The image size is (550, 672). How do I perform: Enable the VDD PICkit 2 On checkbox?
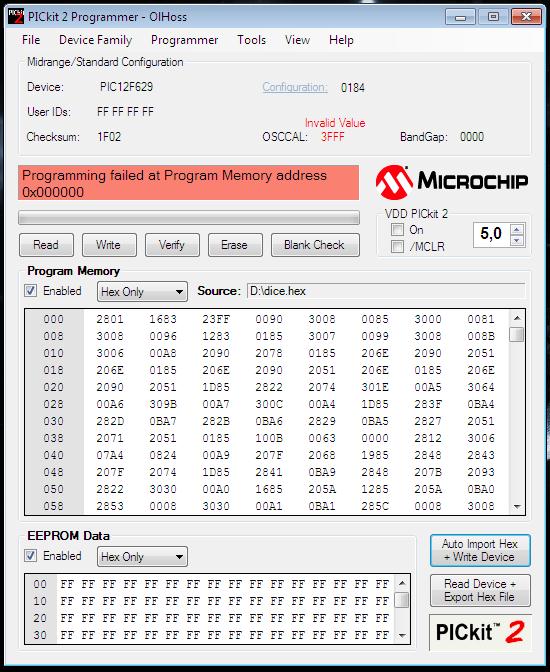397,230
